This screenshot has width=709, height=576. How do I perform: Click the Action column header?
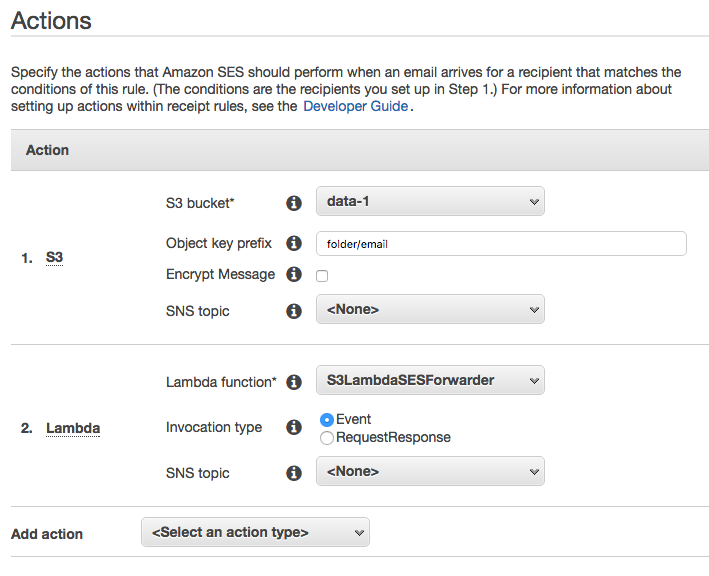(47, 150)
